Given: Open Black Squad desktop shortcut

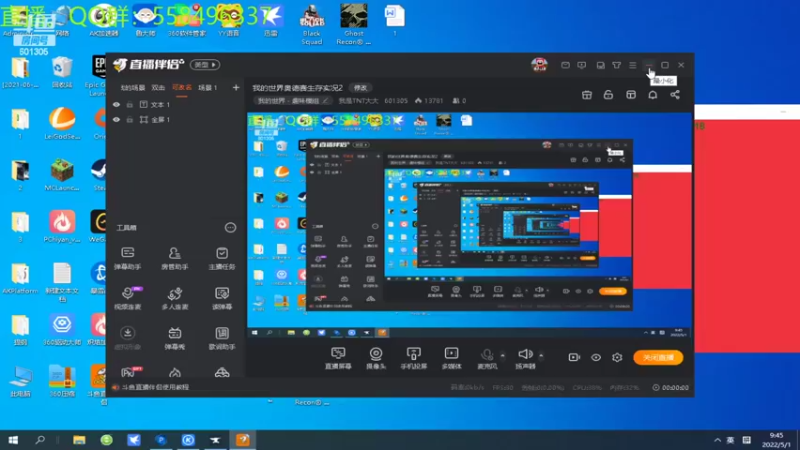Looking at the screenshot, I should [311, 24].
